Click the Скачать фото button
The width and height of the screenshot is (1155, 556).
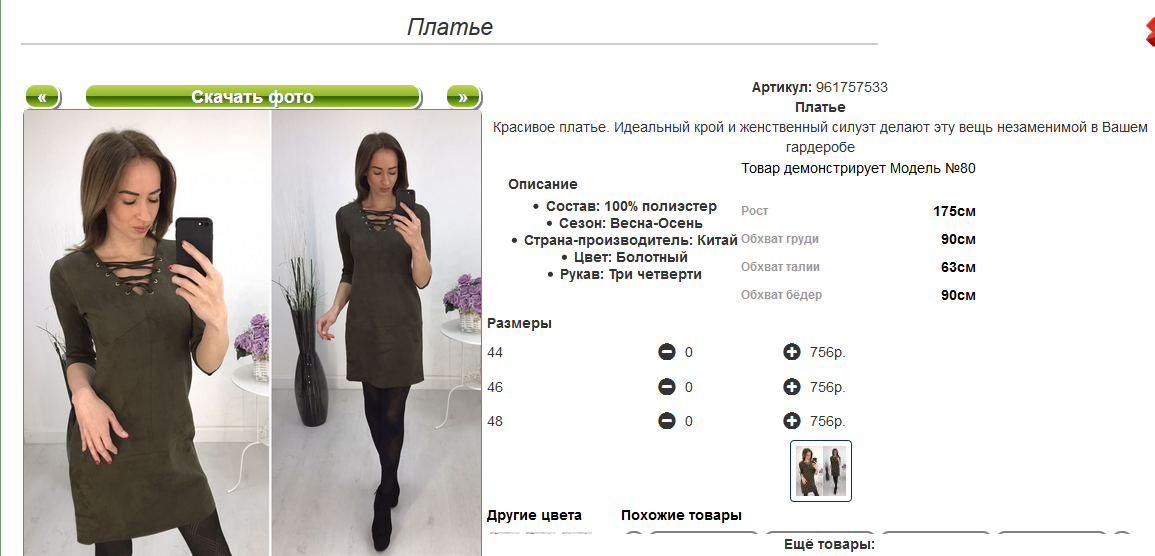click(252, 97)
